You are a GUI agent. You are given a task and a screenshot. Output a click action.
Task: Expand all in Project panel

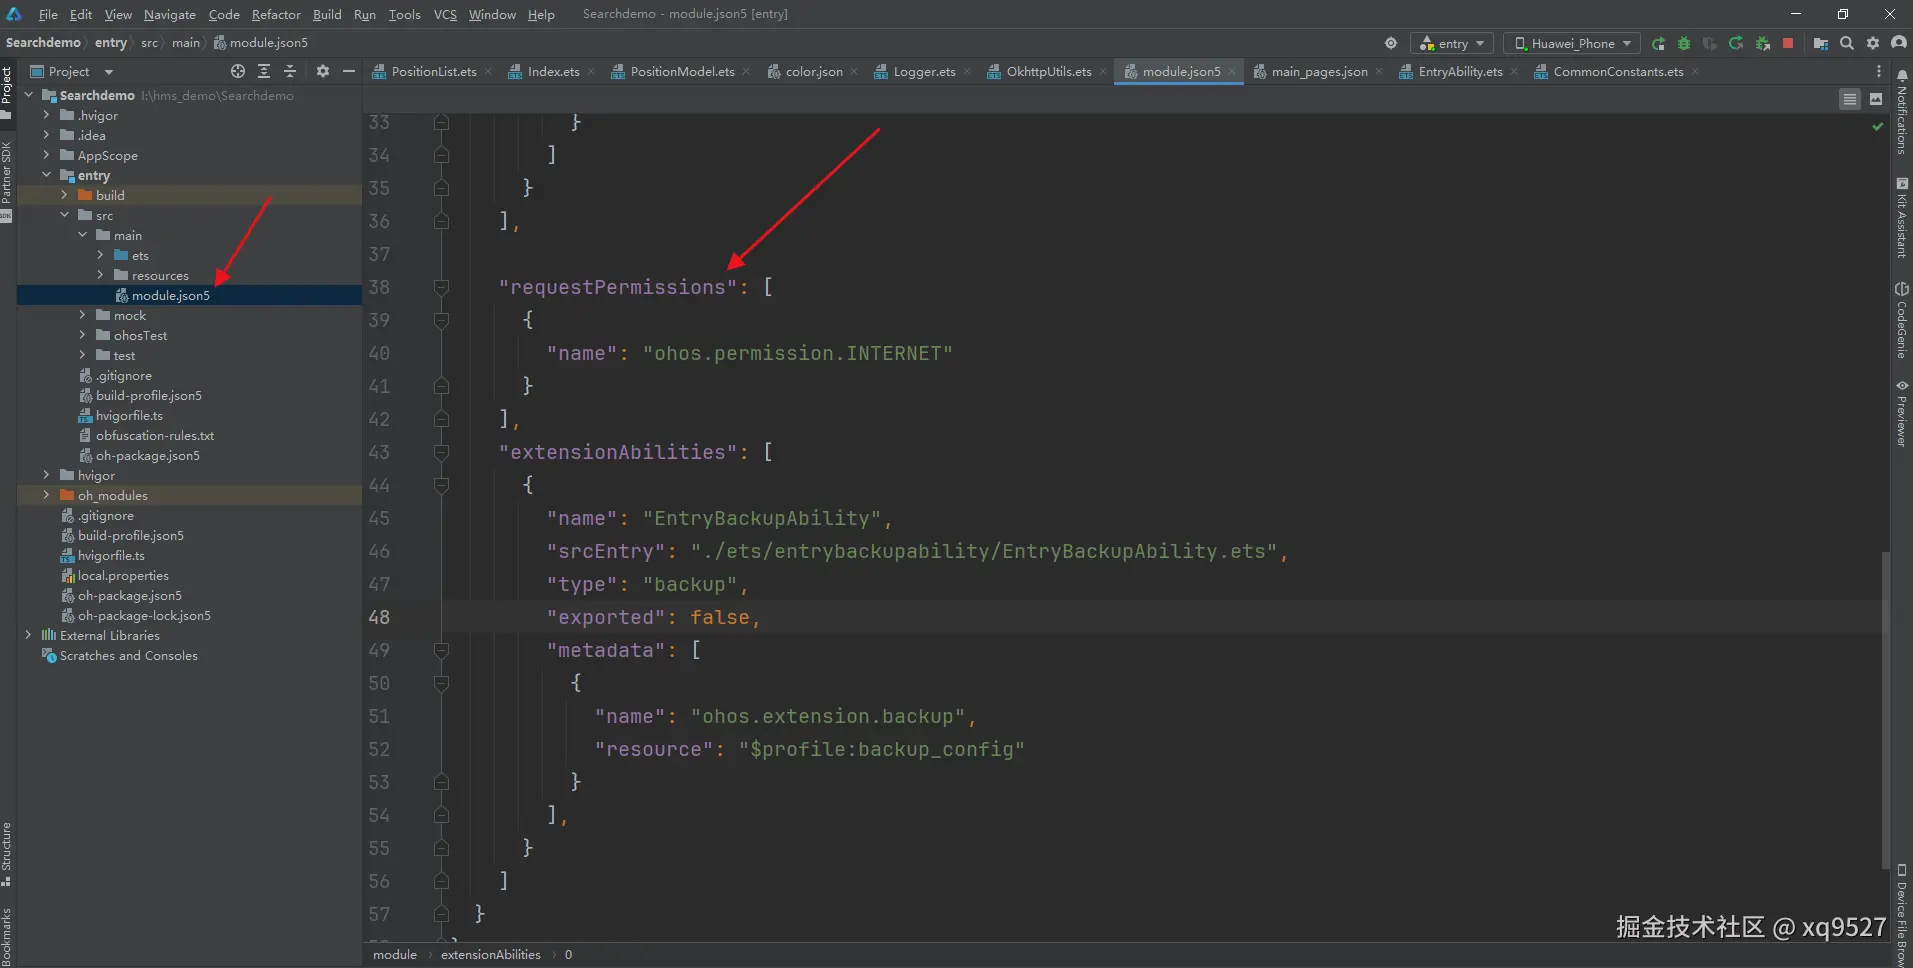click(264, 71)
